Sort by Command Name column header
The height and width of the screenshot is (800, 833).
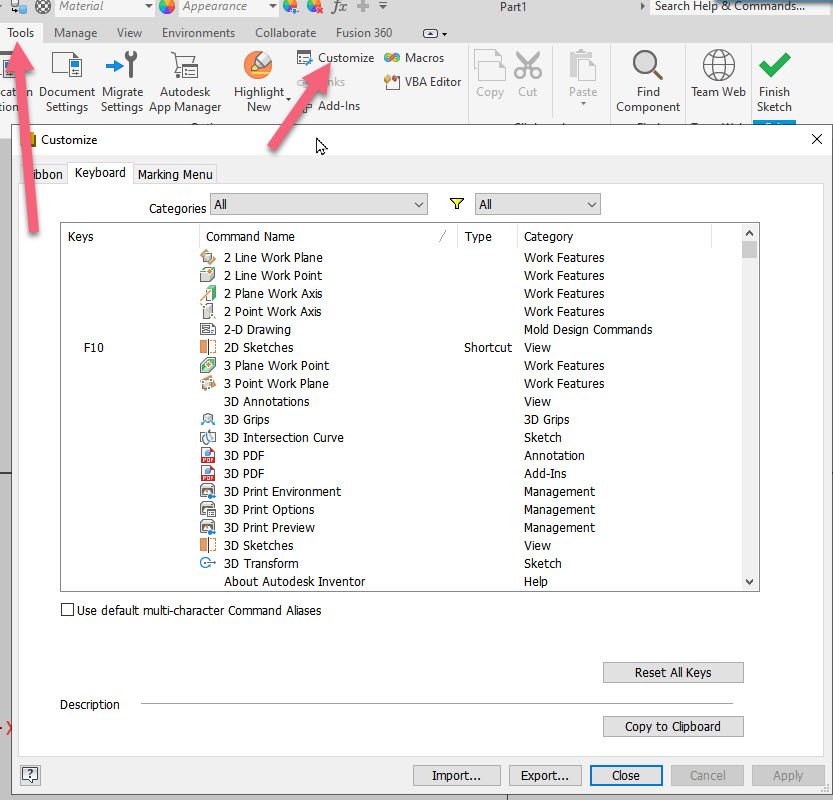click(x=328, y=236)
